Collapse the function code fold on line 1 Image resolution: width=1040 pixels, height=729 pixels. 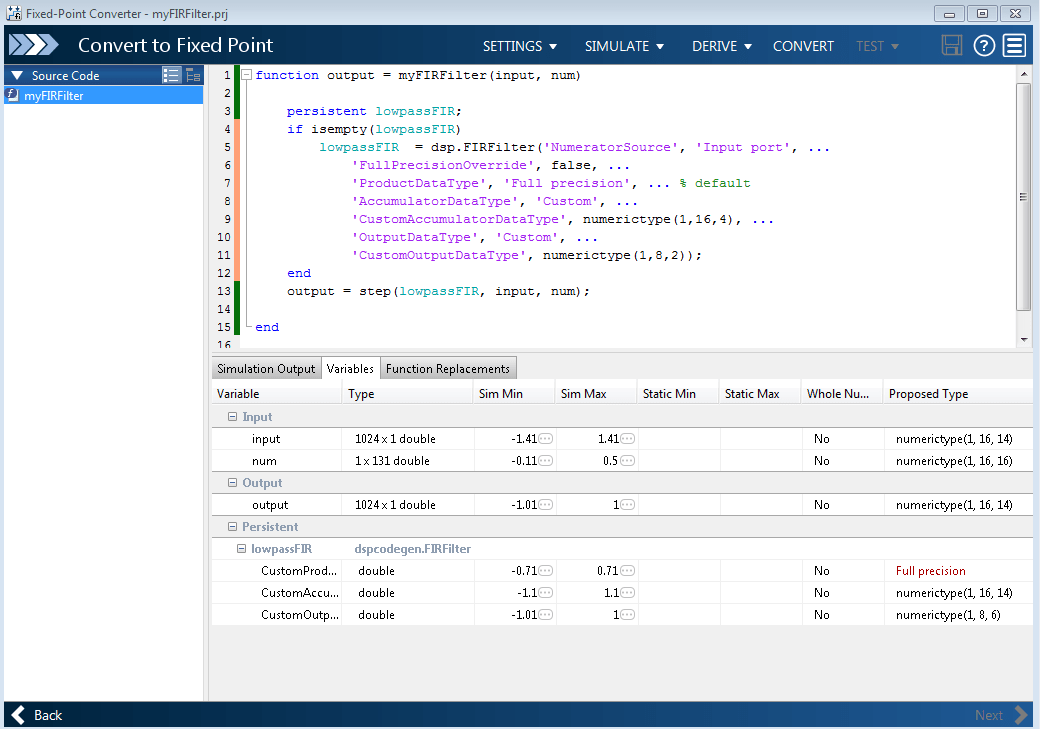tap(247, 75)
